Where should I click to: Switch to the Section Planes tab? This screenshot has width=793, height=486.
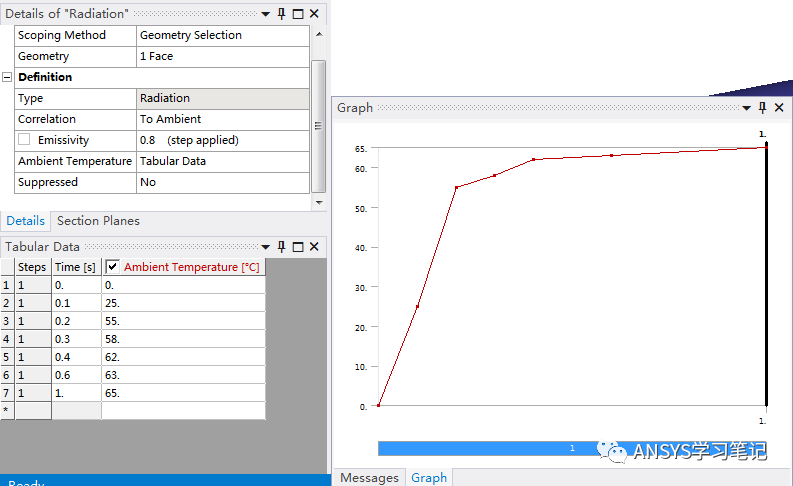(98, 221)
